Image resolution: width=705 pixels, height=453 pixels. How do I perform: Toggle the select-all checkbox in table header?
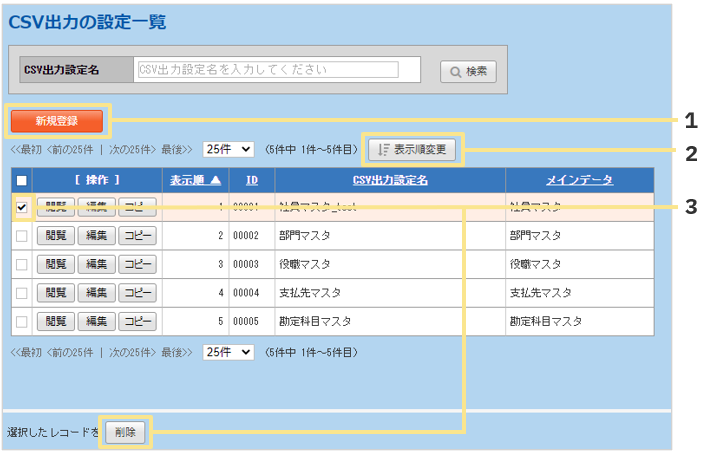pos(22,180)
